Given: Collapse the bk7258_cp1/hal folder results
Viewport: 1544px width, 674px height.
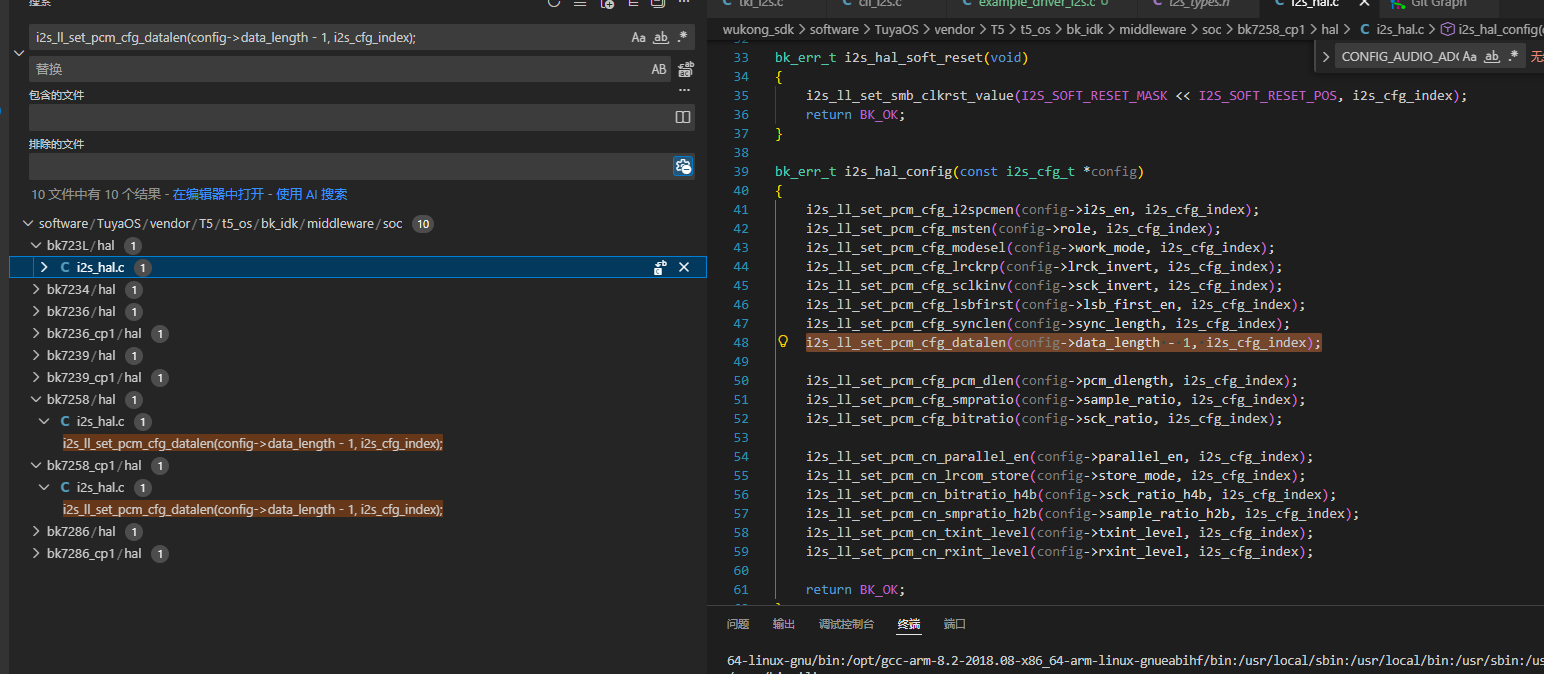Looking at the screenshot, I should pos(36,465).
